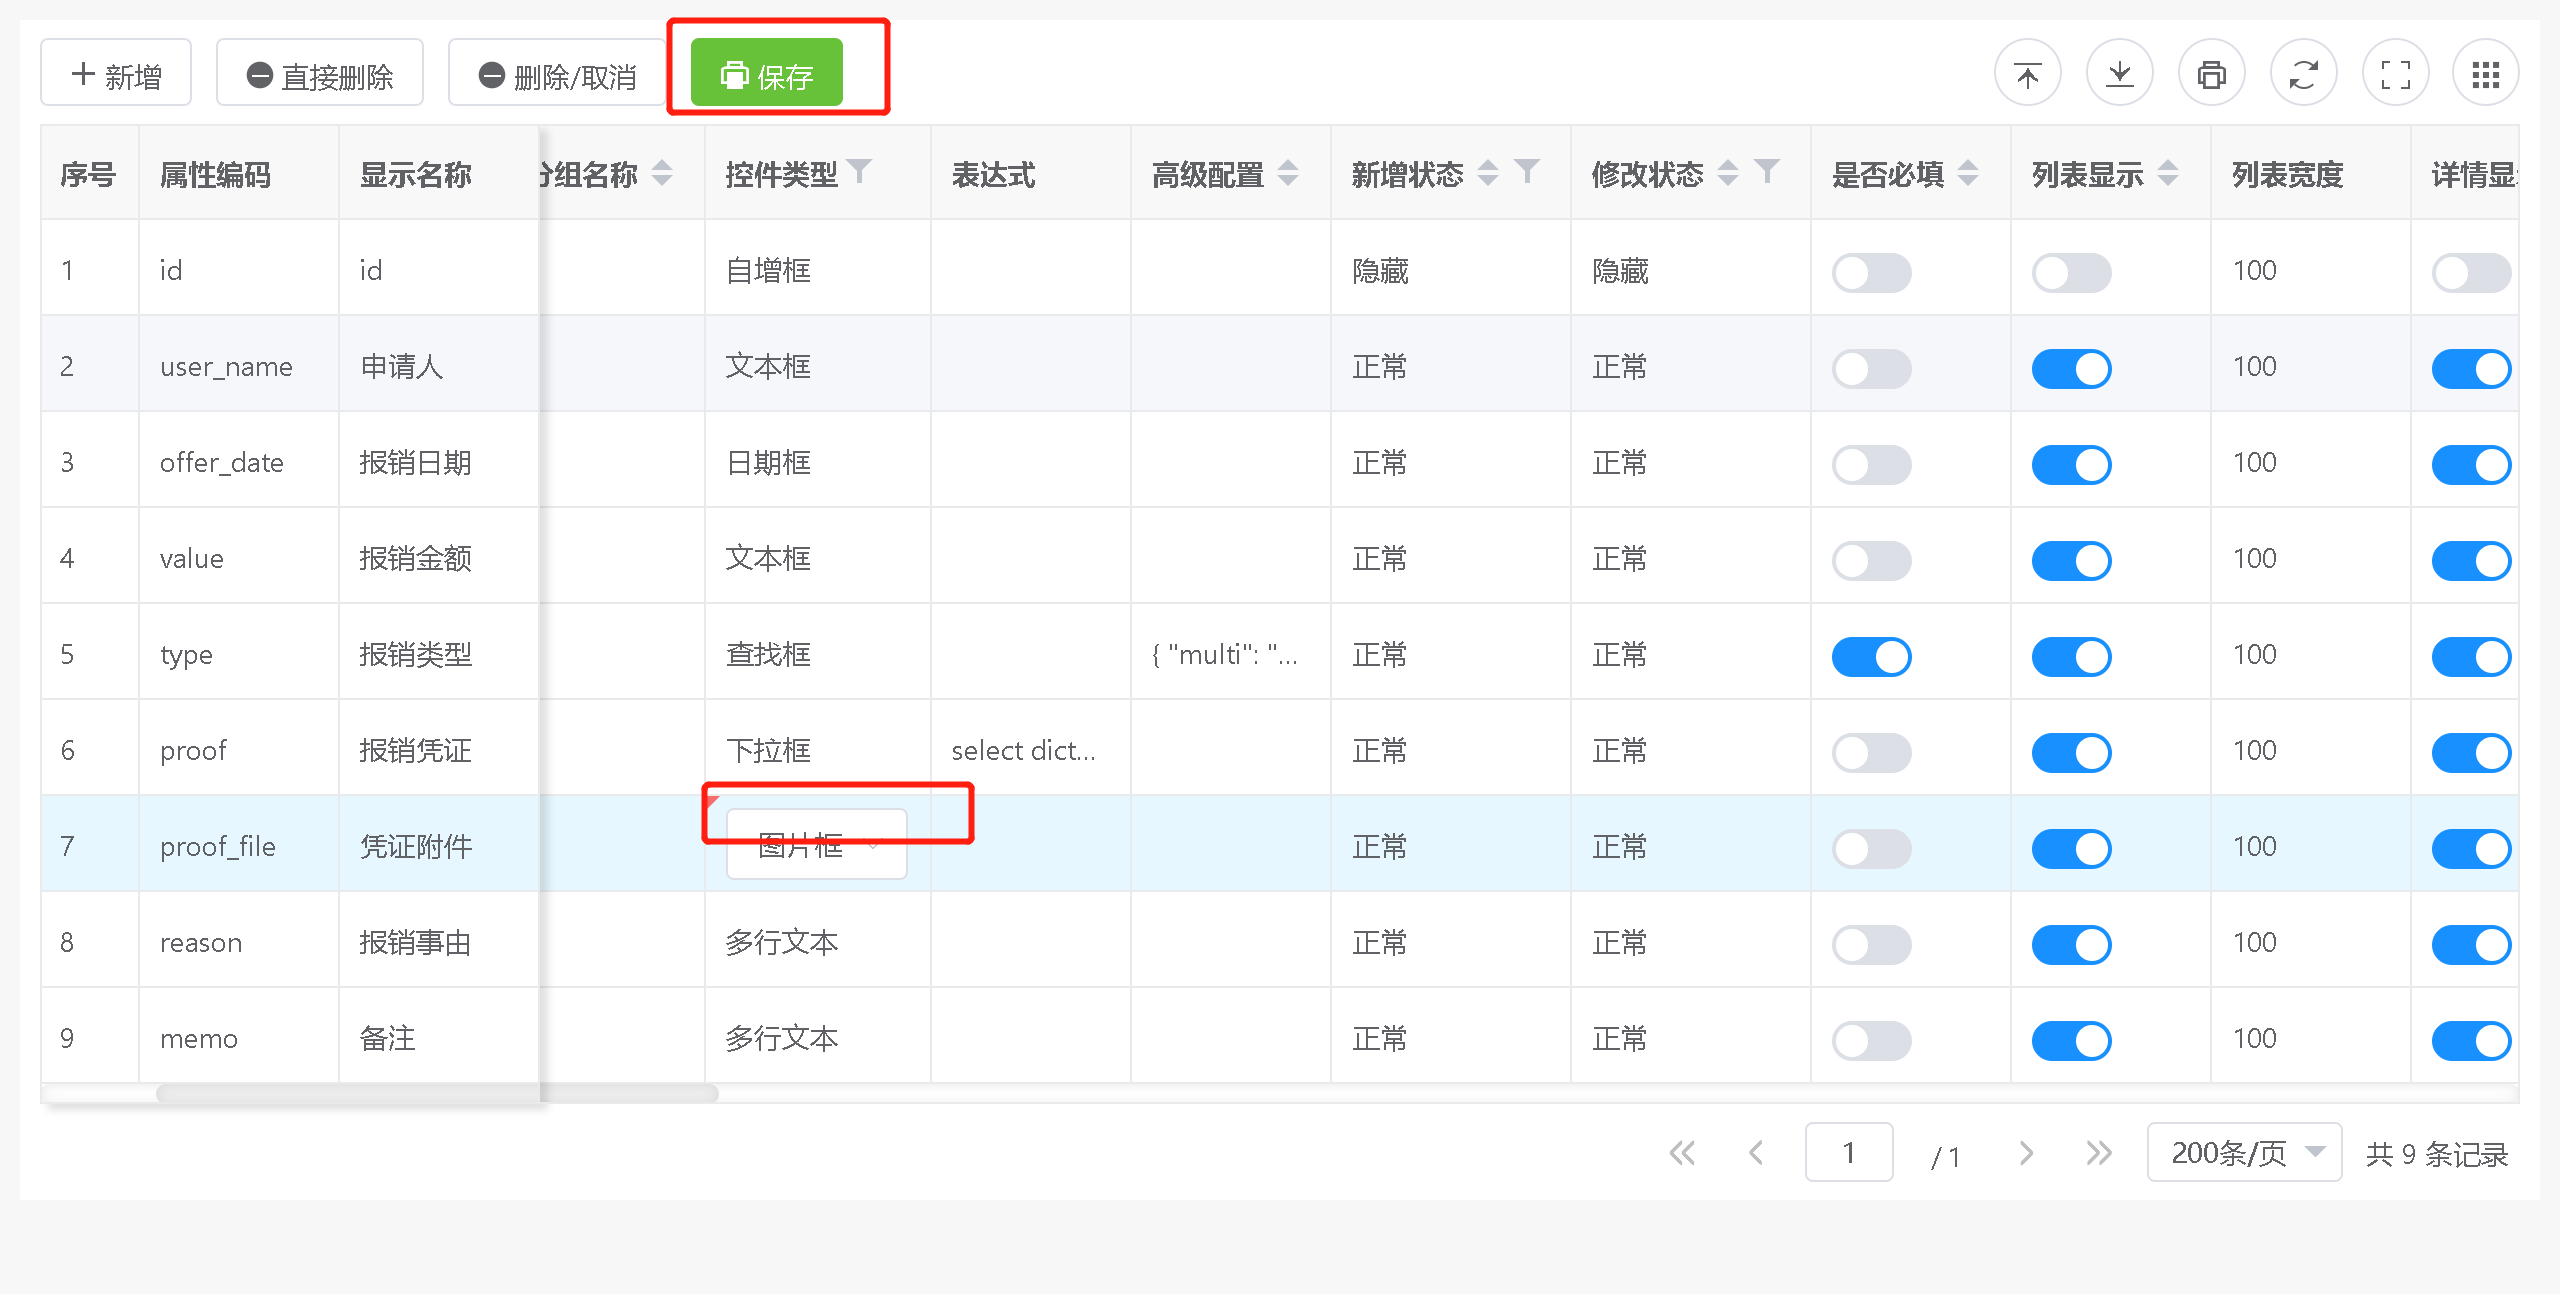
Task: Click the filter icon on 控件类型 column
Action: coord(859,172)
